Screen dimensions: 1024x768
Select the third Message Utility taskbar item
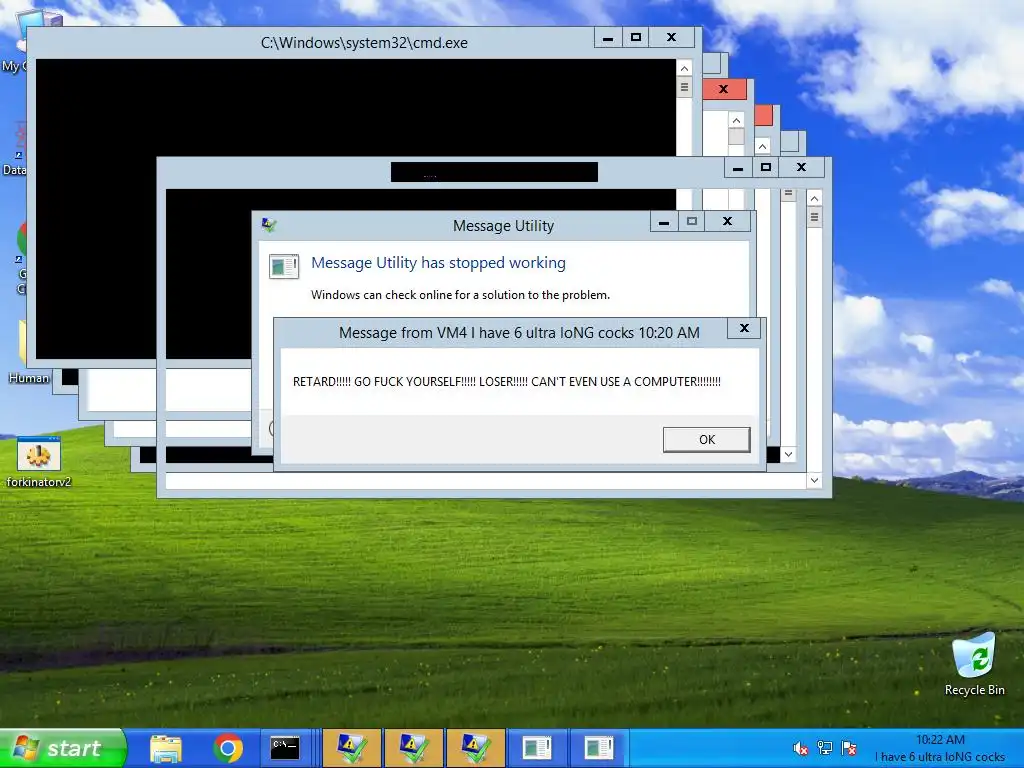[475, 748]
